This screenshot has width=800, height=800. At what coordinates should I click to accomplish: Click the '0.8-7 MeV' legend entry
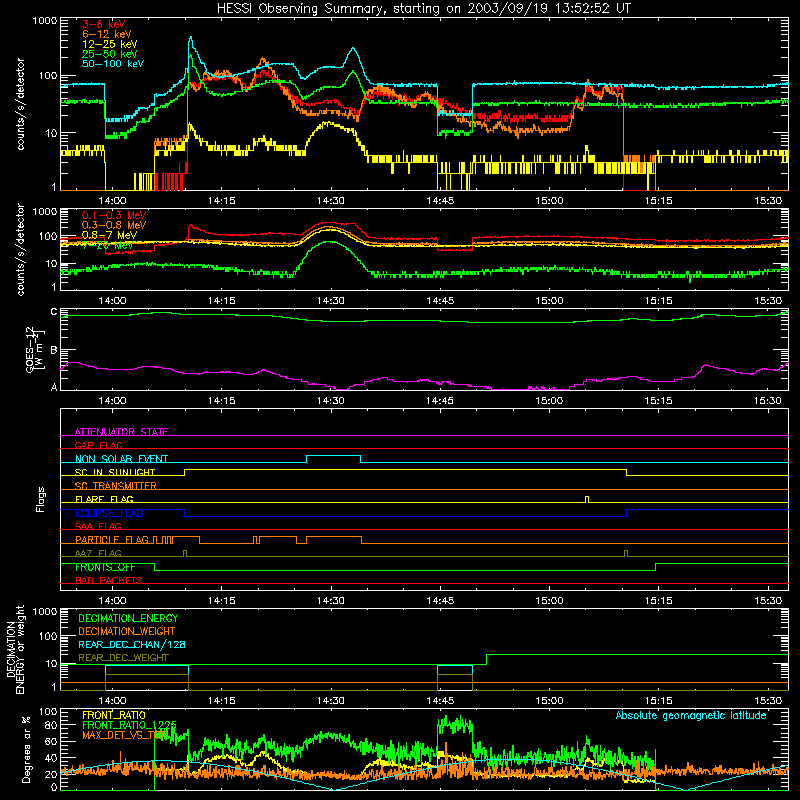[110, 235]
